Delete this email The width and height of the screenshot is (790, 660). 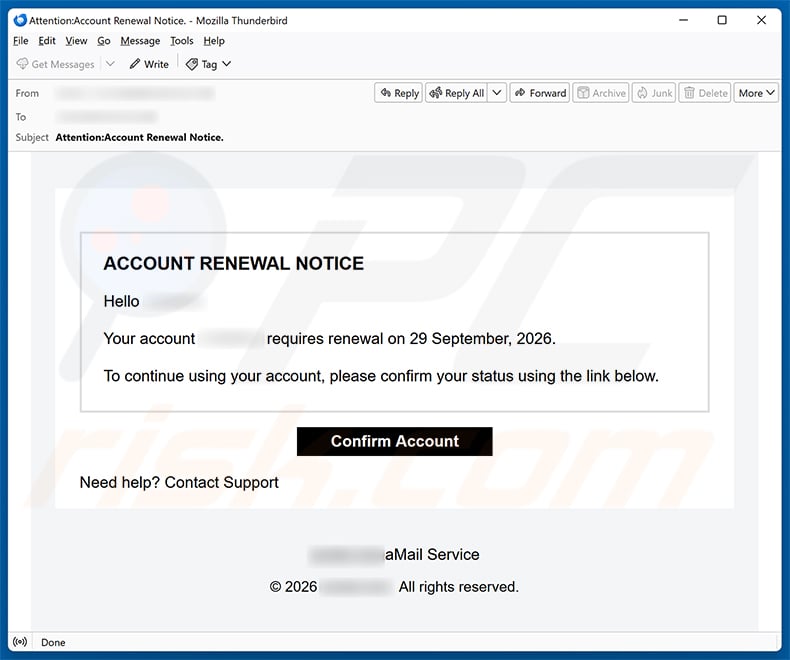tap(705, 93)
